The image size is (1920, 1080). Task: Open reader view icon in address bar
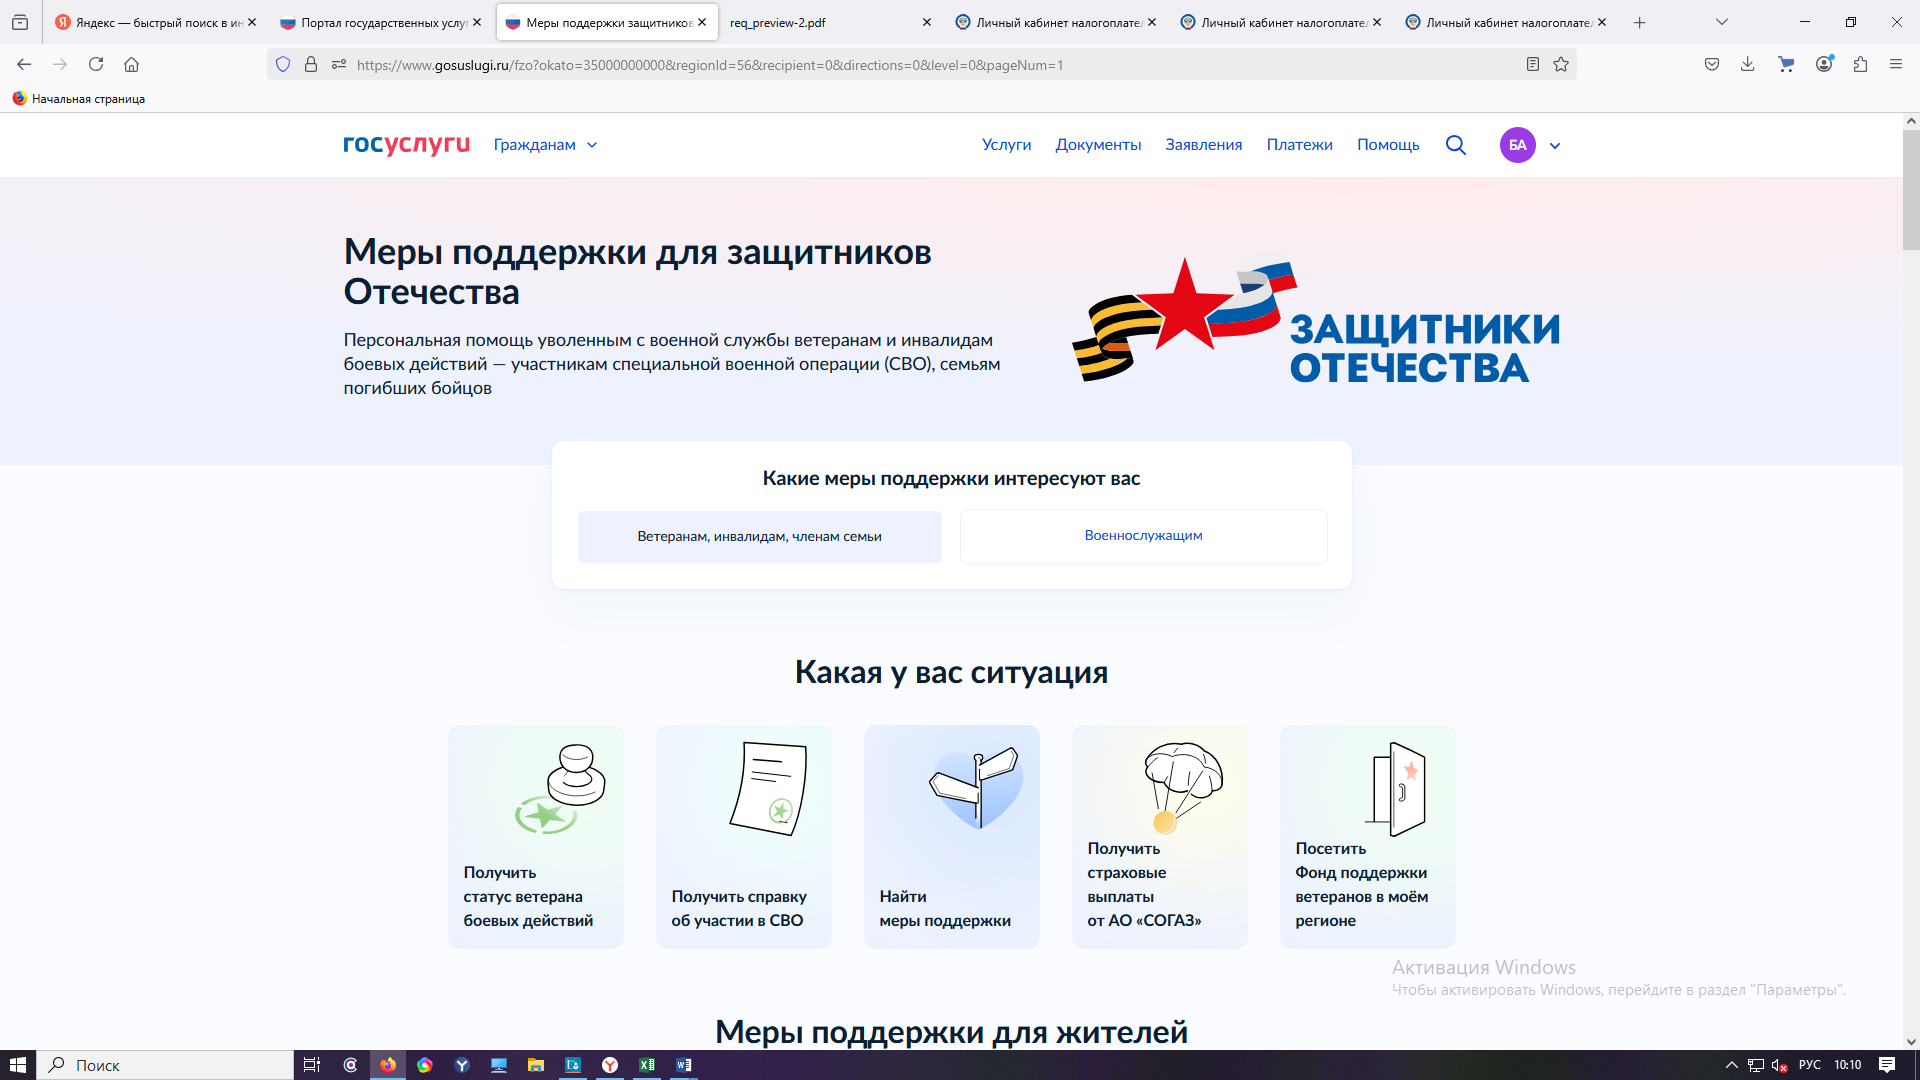click(1532, 65)
